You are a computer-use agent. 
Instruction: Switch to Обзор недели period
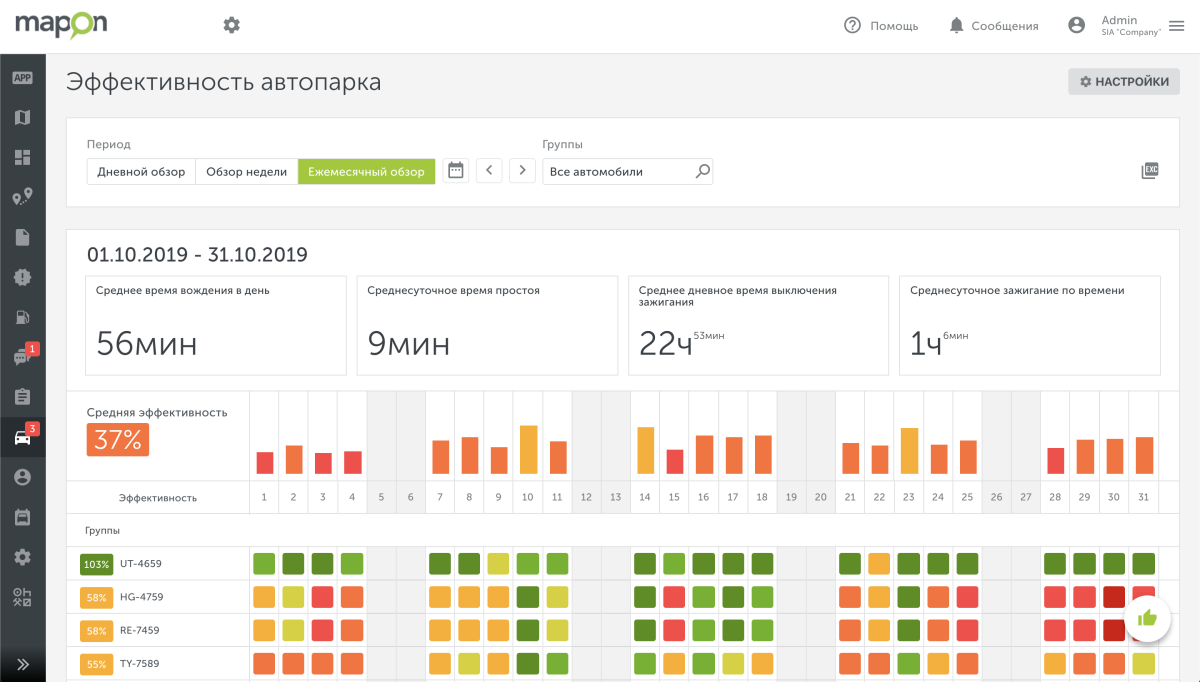[246, 171]
